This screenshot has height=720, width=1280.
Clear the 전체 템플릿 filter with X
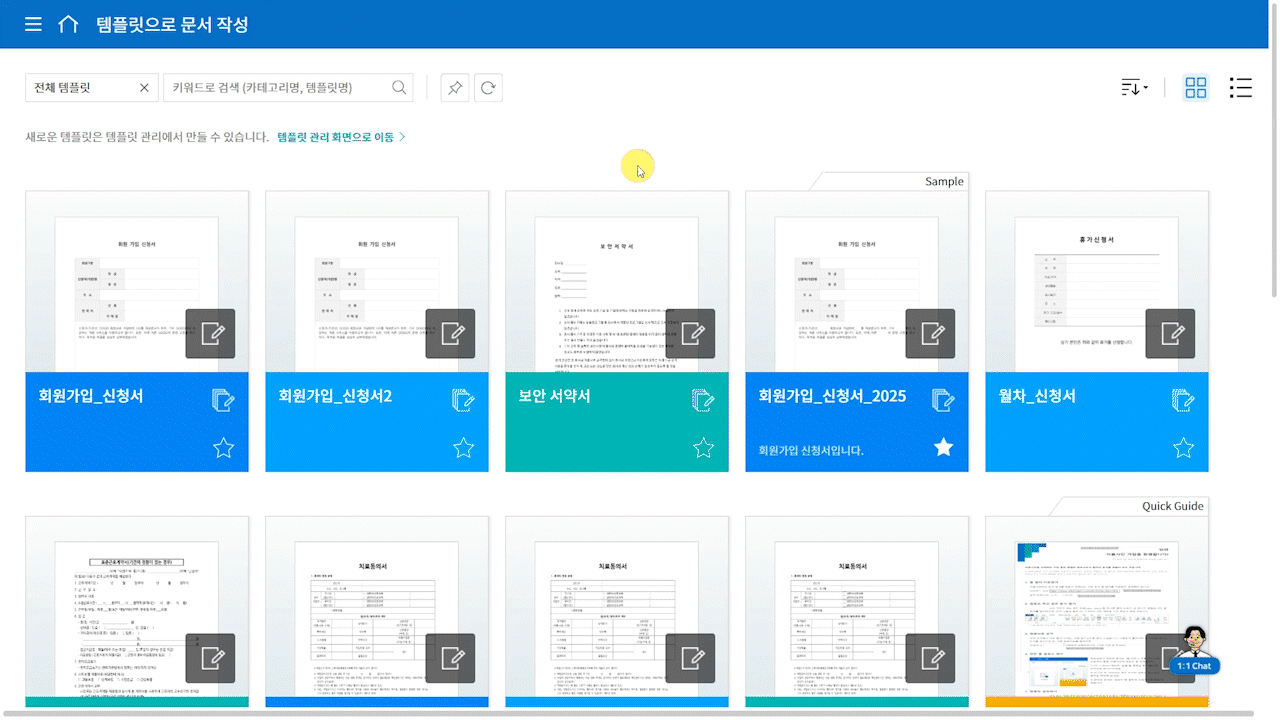pyautogui.click(x=144, y=88)
